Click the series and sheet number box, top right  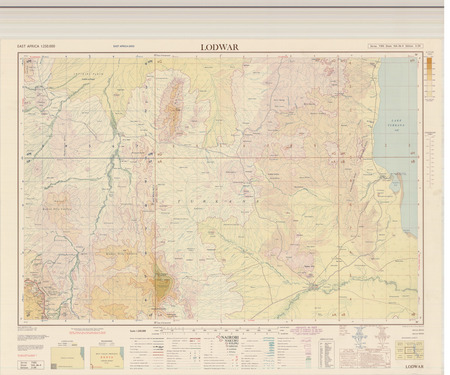point(396,46)
